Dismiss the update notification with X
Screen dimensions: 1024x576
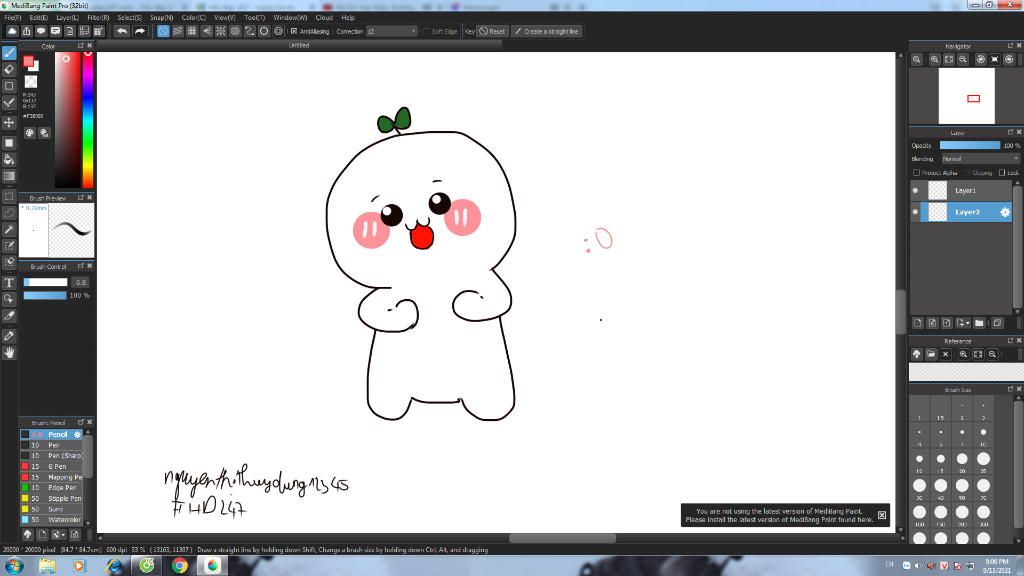(x=882, y=515)
